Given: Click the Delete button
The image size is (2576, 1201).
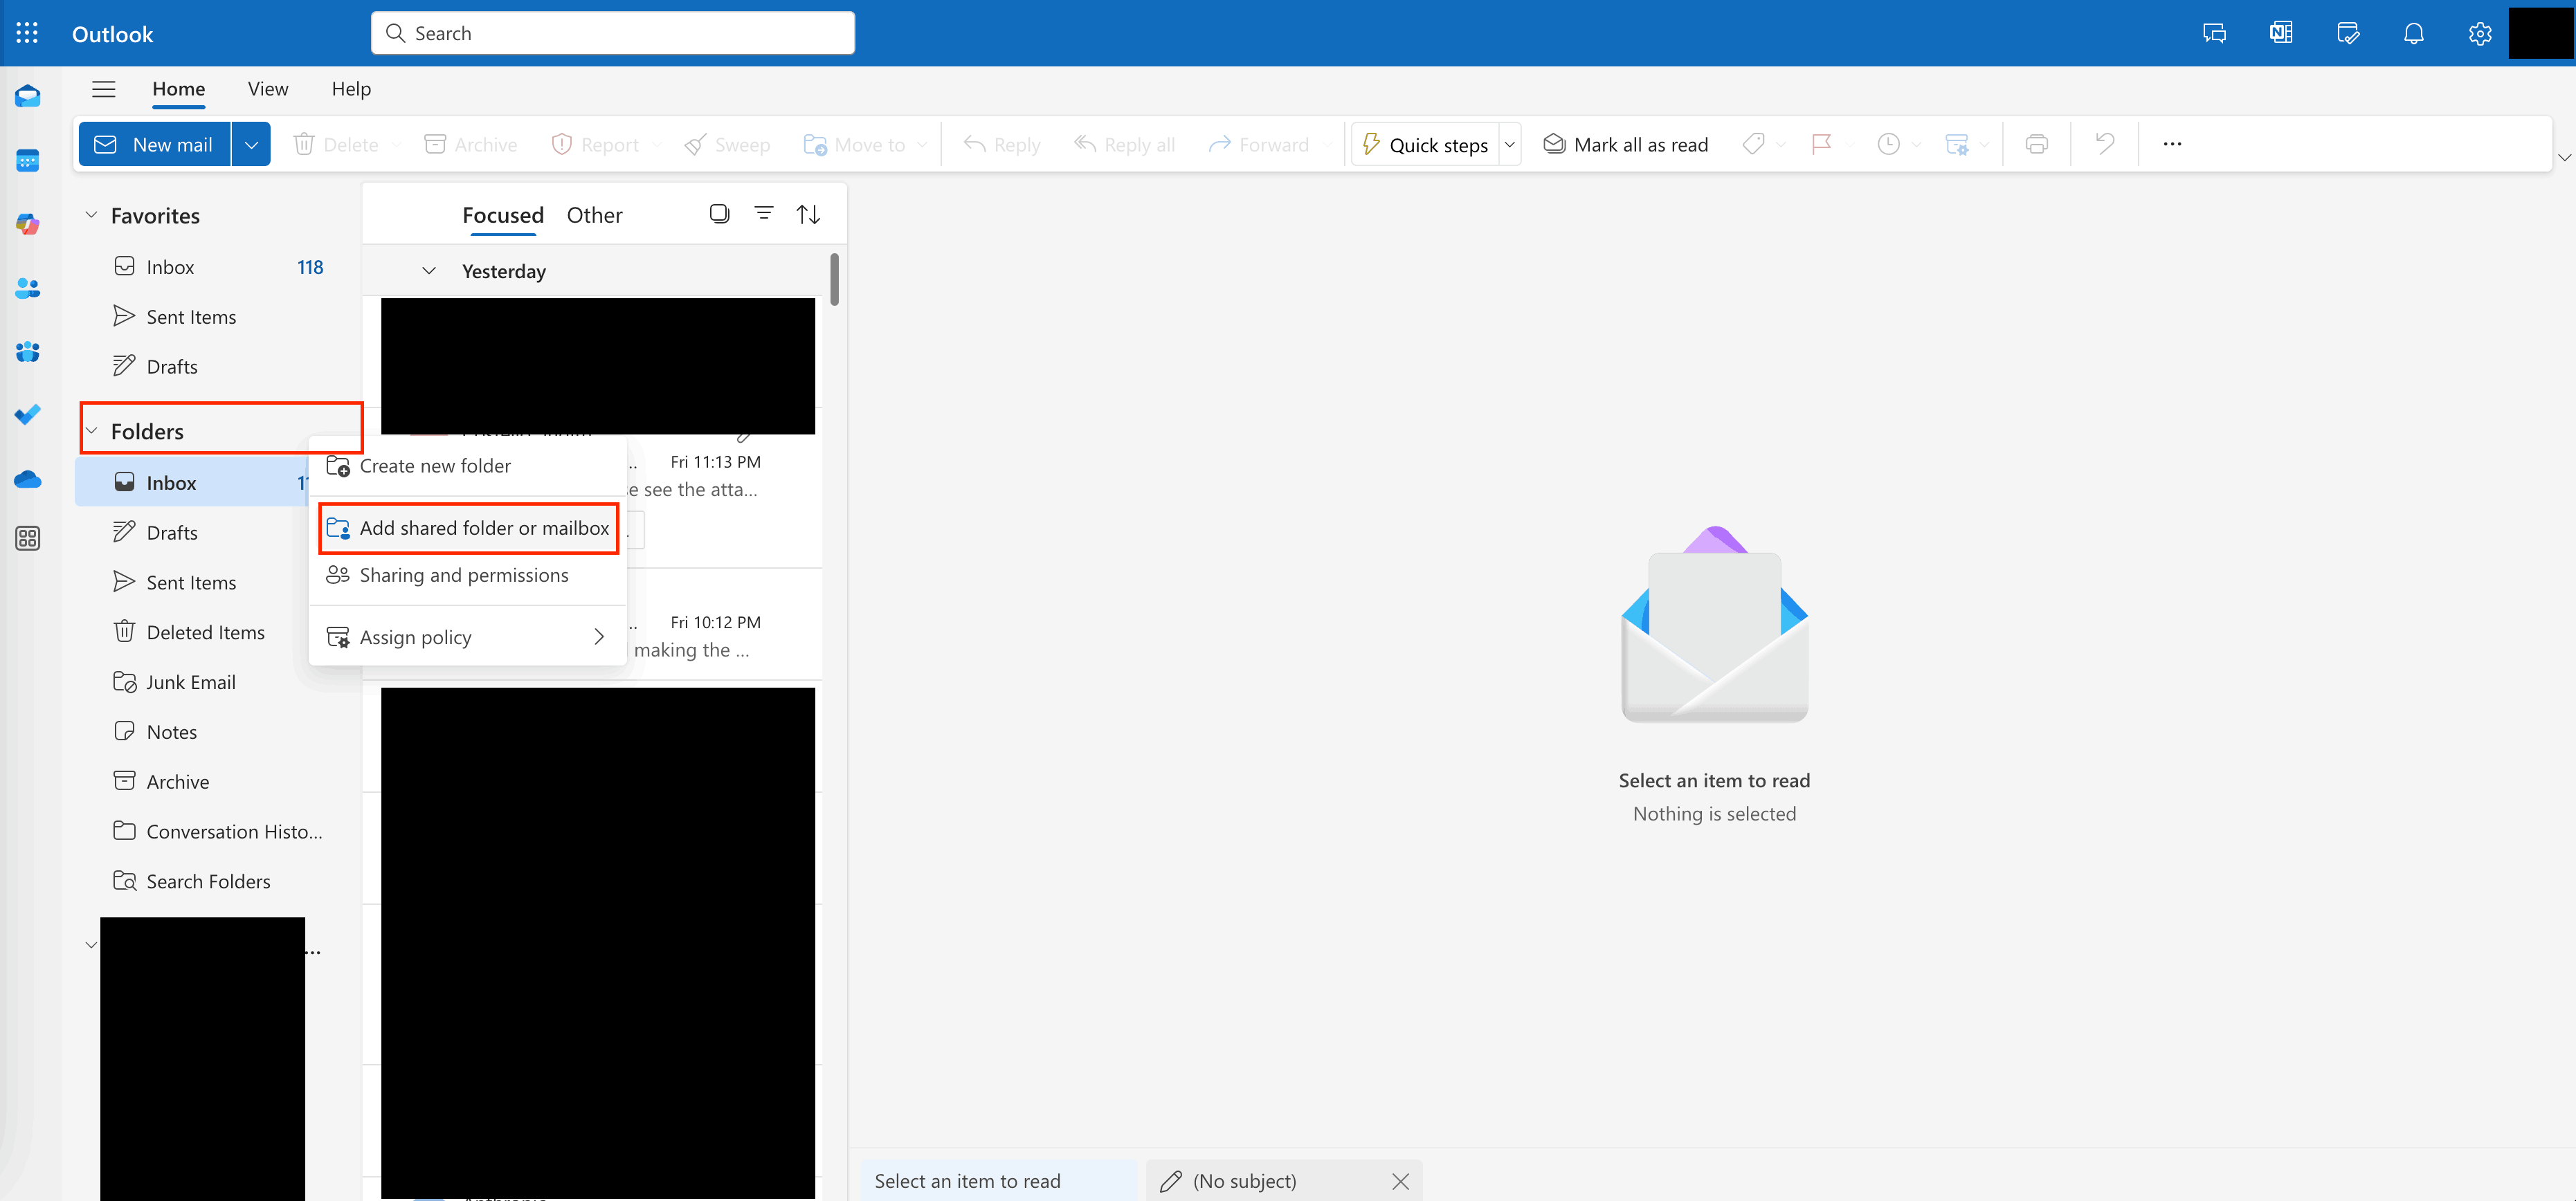Looking at the screenshot, I should [336, 144].
